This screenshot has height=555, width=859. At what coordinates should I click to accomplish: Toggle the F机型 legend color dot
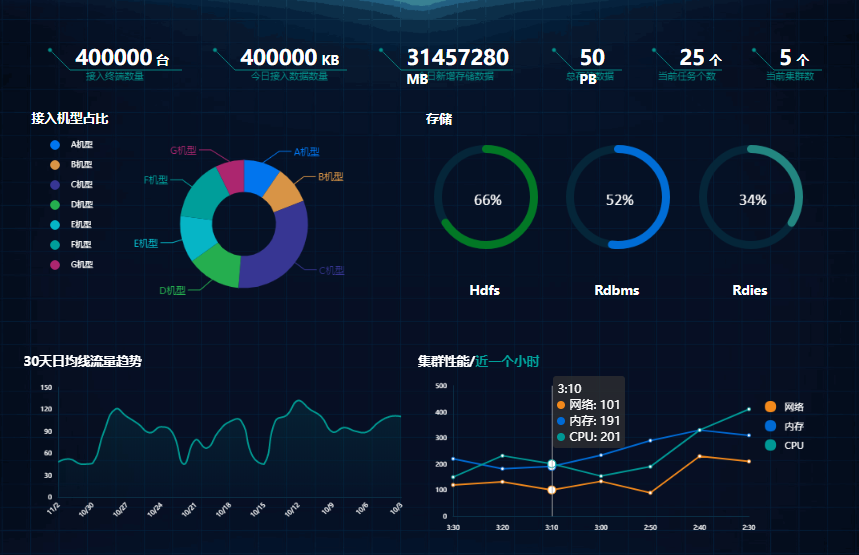(55, 244)
